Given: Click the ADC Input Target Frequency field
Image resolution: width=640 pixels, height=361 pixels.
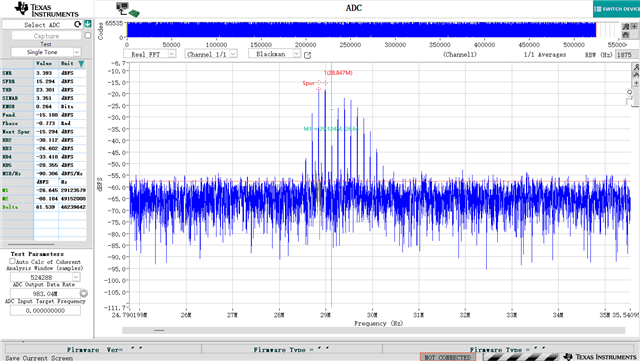Looking at the screenshot, I should [x=45, y=311].
